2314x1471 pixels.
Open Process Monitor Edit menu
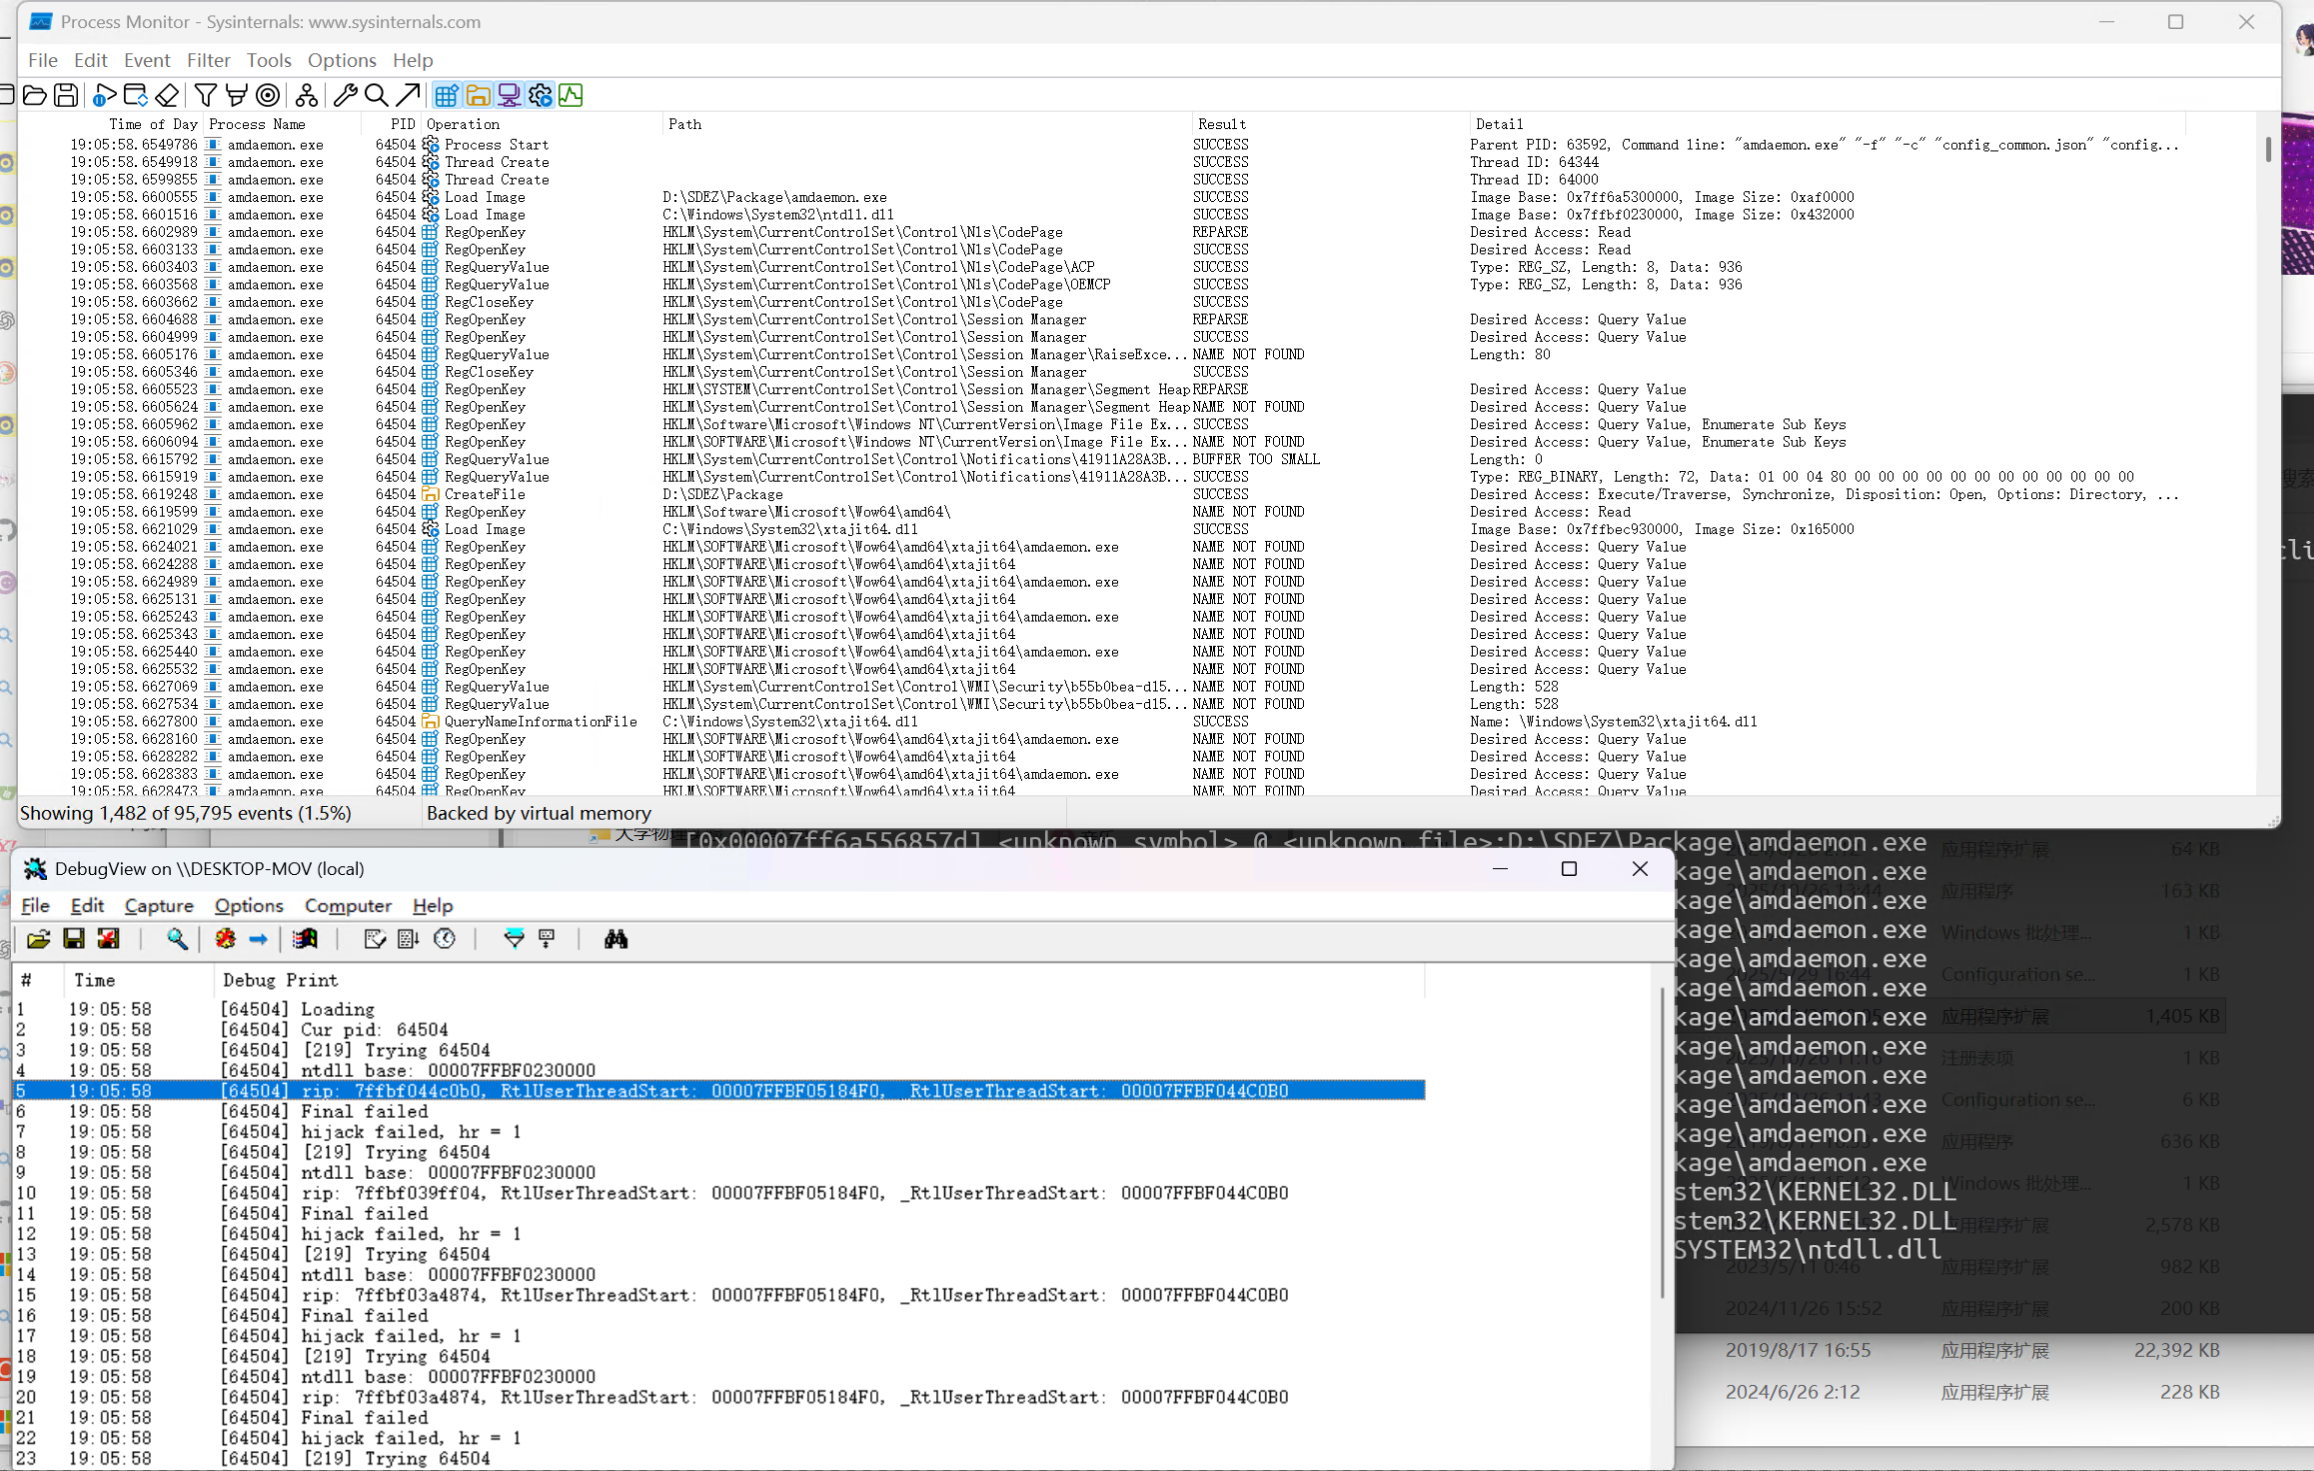click(90, 60)
